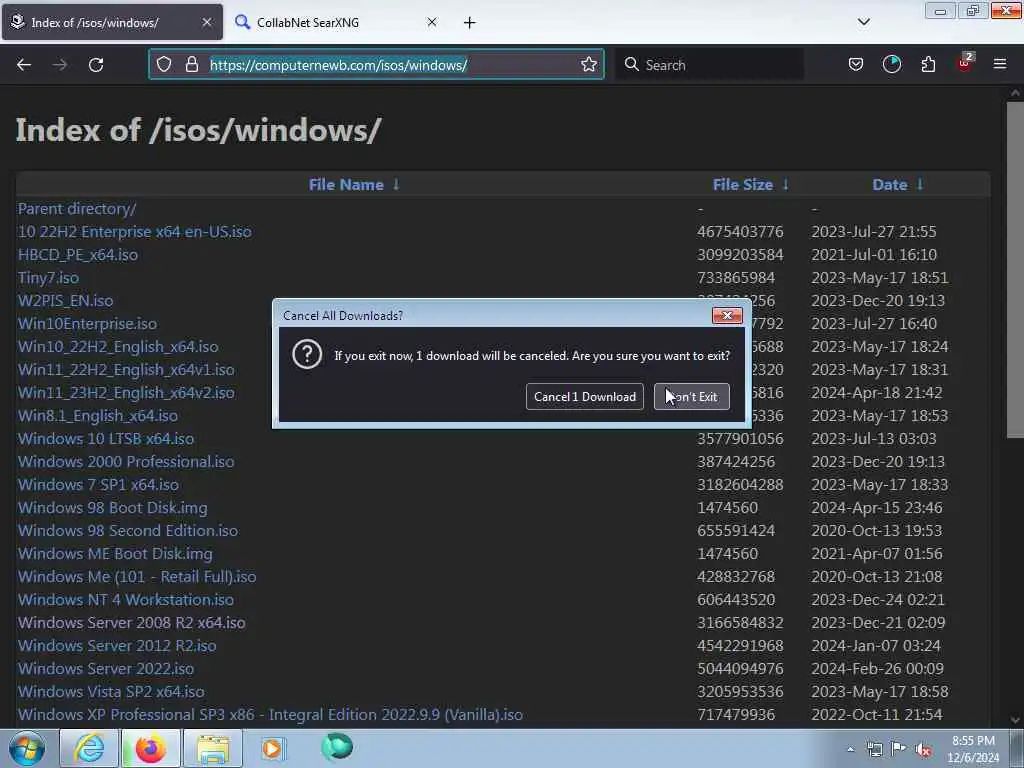Click Windows XP Professional SP3 x86 Integral Edition link
This screenshot has height=768, width=1024.
click(270, 714)
